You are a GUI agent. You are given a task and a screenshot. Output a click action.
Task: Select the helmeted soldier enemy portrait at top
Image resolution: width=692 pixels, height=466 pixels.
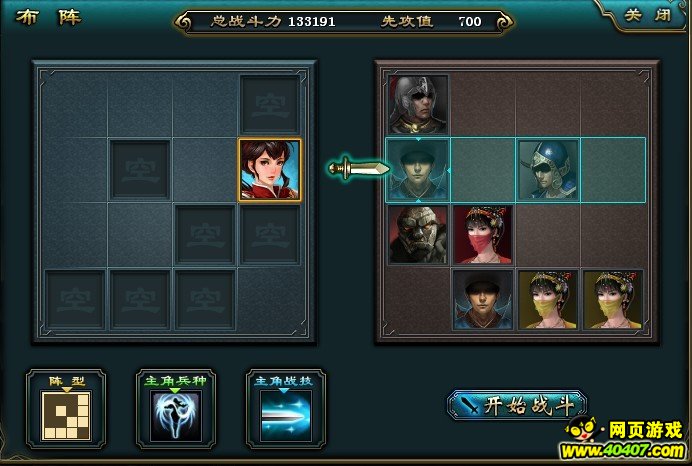coord(418,105)
